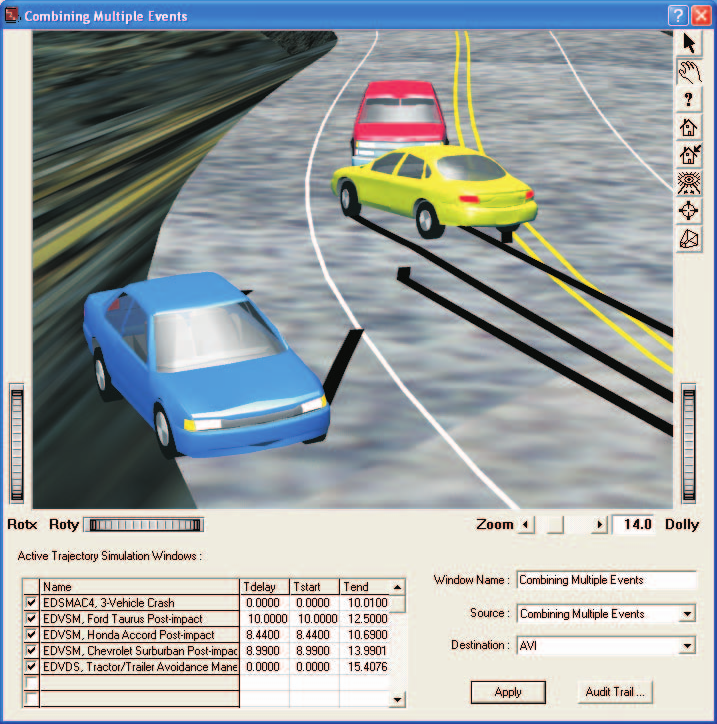Click the red vehicle in 3D view
The width and height of the screenshot is (717, 724).
point(399,115)
